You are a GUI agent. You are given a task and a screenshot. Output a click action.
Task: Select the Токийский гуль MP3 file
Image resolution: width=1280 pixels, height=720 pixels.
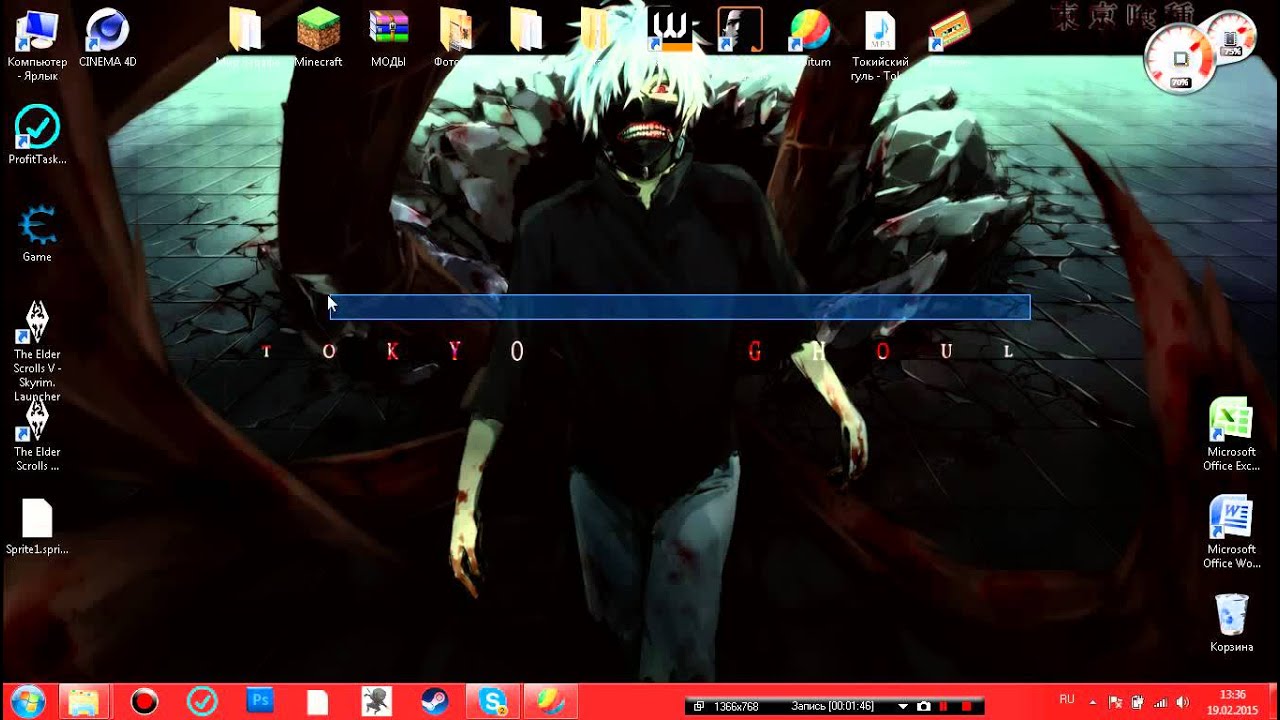[880, 30]
